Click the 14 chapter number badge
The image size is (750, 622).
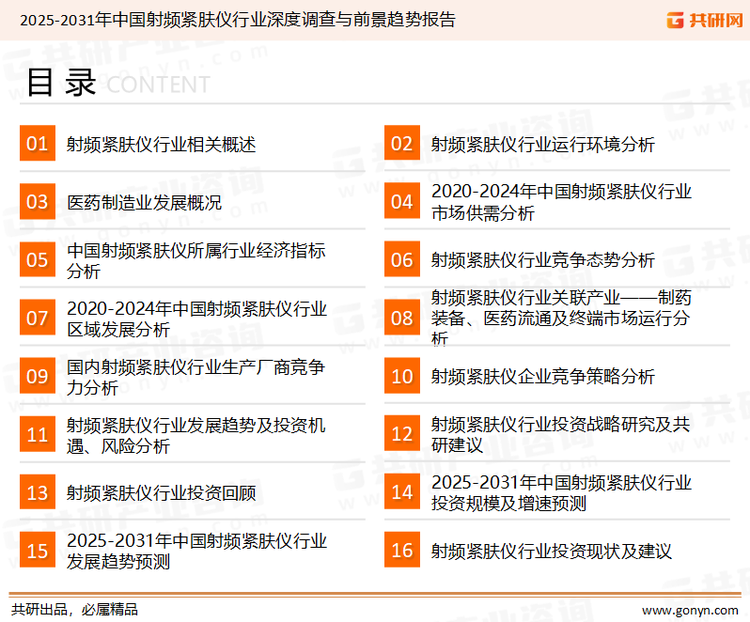coord(402,493)
